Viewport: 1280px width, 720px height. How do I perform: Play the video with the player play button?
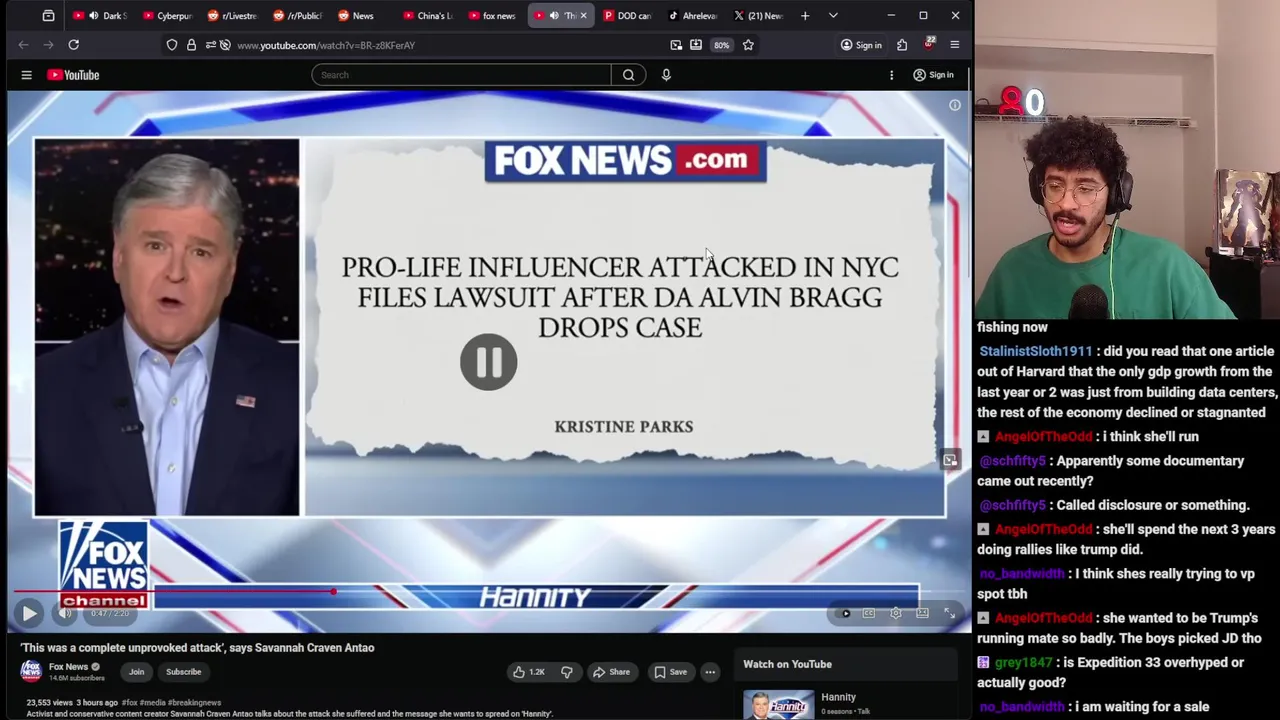tap(29, 613)
